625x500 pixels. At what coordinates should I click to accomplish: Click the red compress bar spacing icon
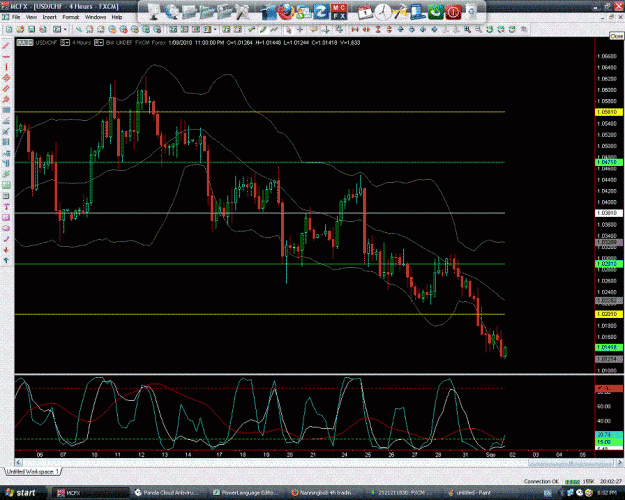point(354,30)
